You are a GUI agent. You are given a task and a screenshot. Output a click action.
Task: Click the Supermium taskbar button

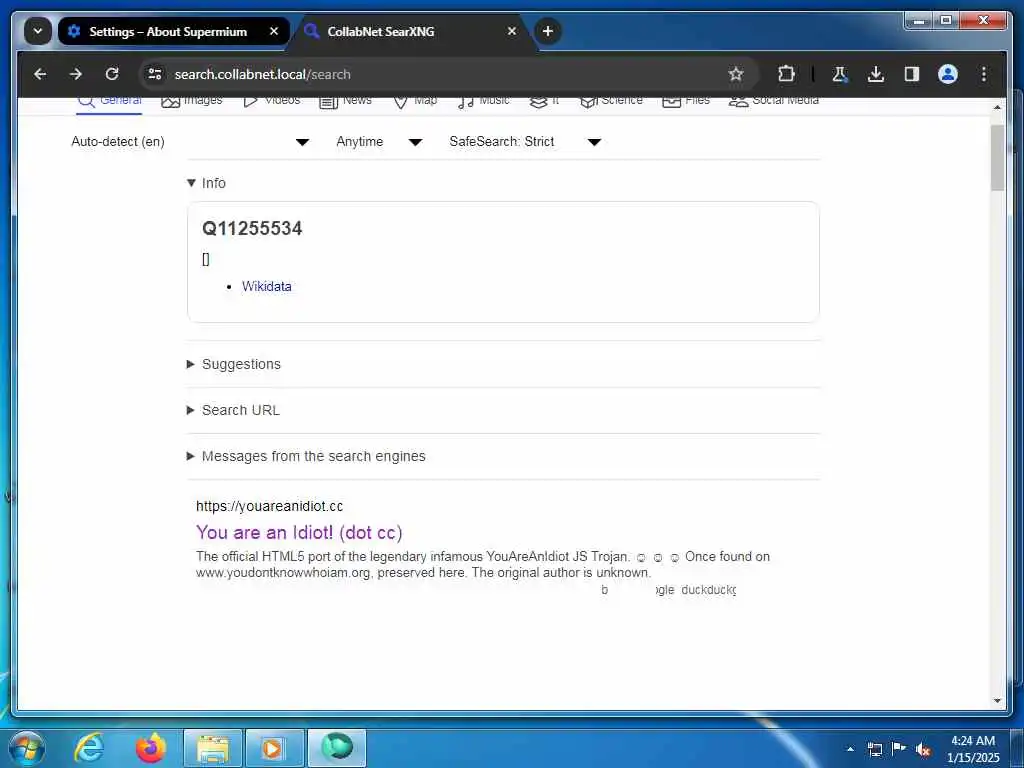pyautogui.click(x=337, y=748)
